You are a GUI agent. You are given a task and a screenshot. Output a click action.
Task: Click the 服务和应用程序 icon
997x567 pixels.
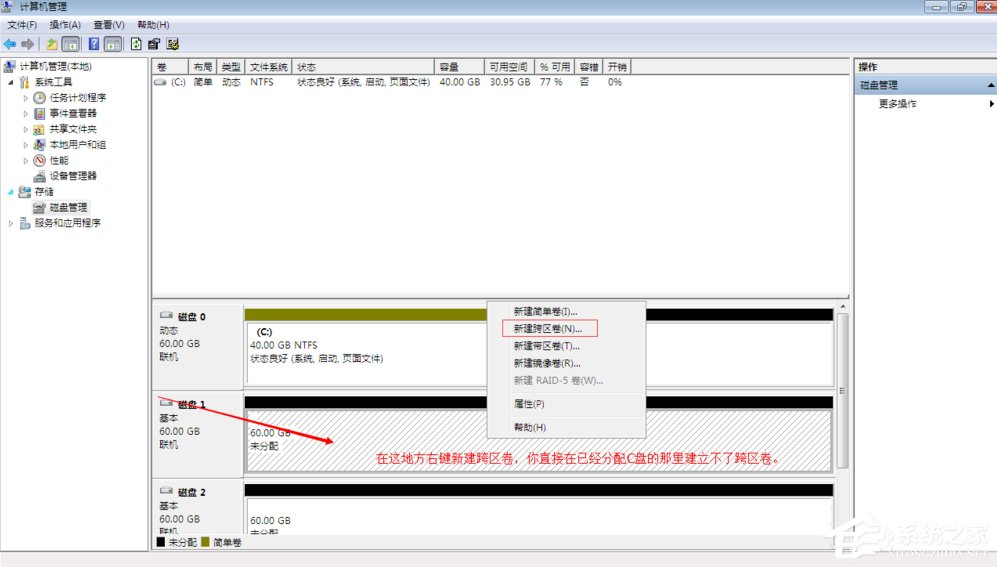pyautogui.click(x=25, y=223)
